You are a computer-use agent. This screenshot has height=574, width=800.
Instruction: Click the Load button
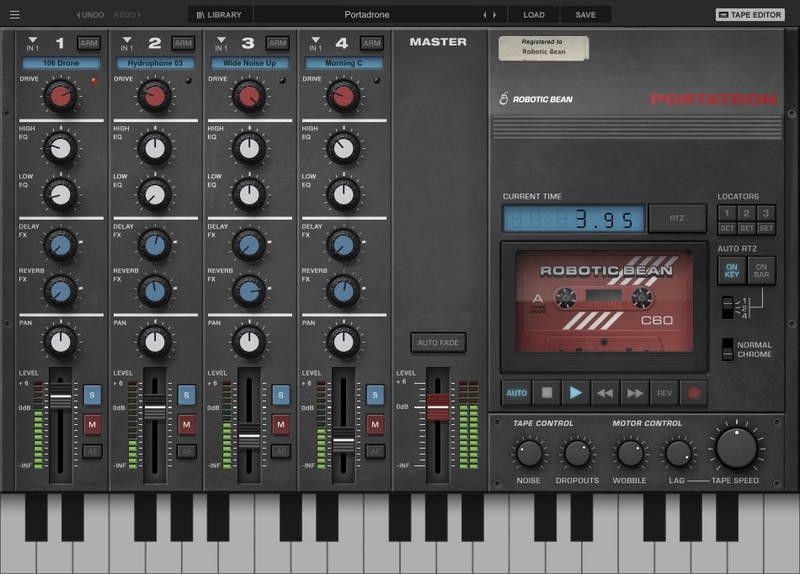(534, 15)
